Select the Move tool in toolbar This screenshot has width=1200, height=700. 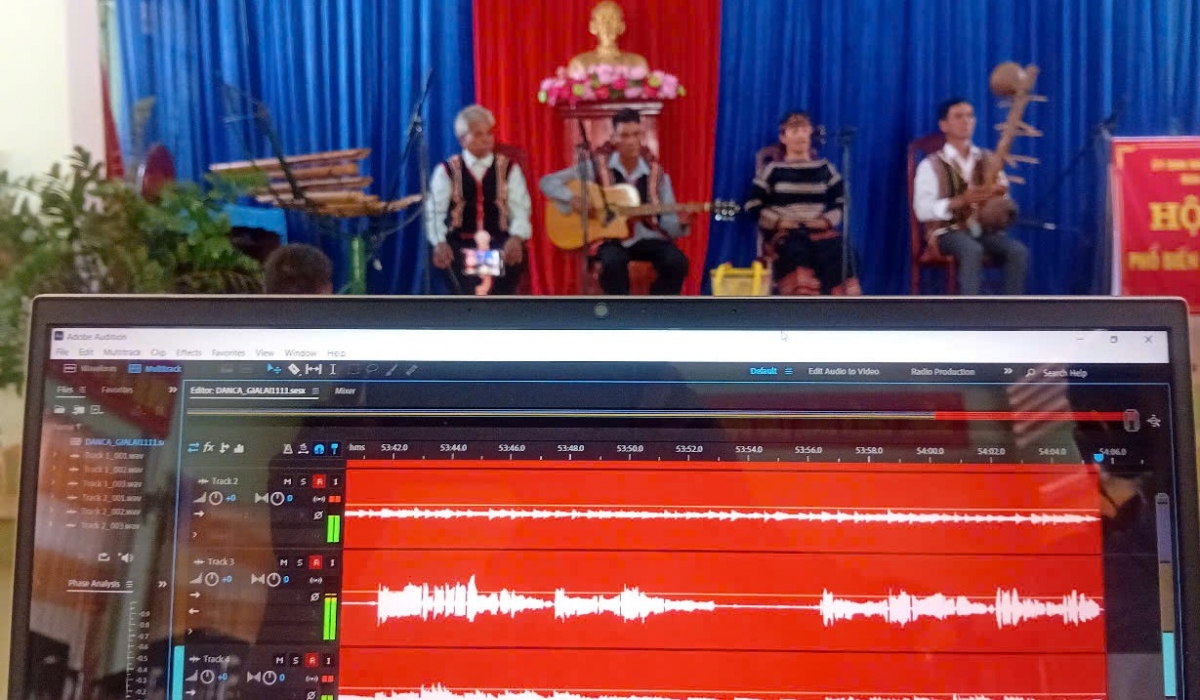274,369
